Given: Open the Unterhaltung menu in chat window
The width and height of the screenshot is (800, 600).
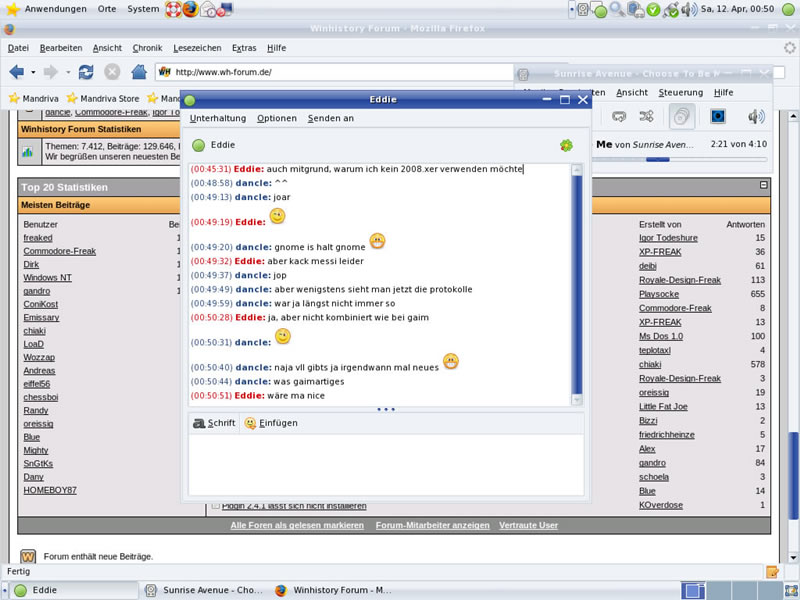Looking at the screenshot, I should pyautogui.click(x=217, y=118).
